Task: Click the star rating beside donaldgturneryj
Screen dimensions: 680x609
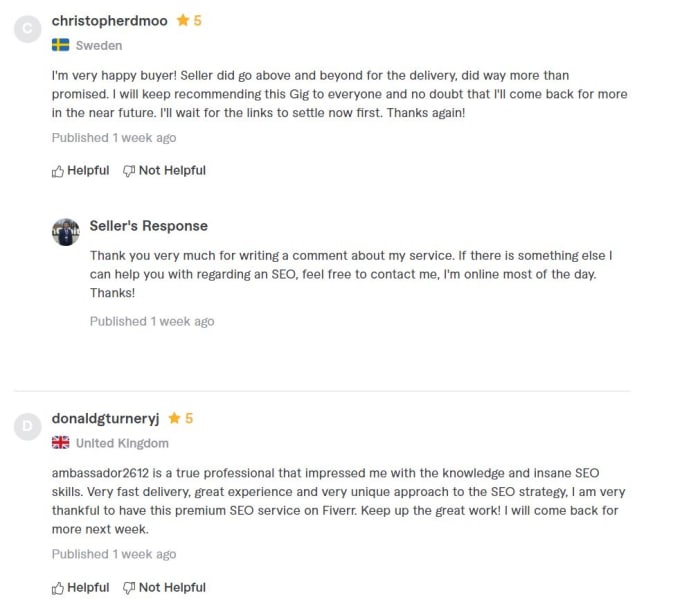Action: [181, 418]
